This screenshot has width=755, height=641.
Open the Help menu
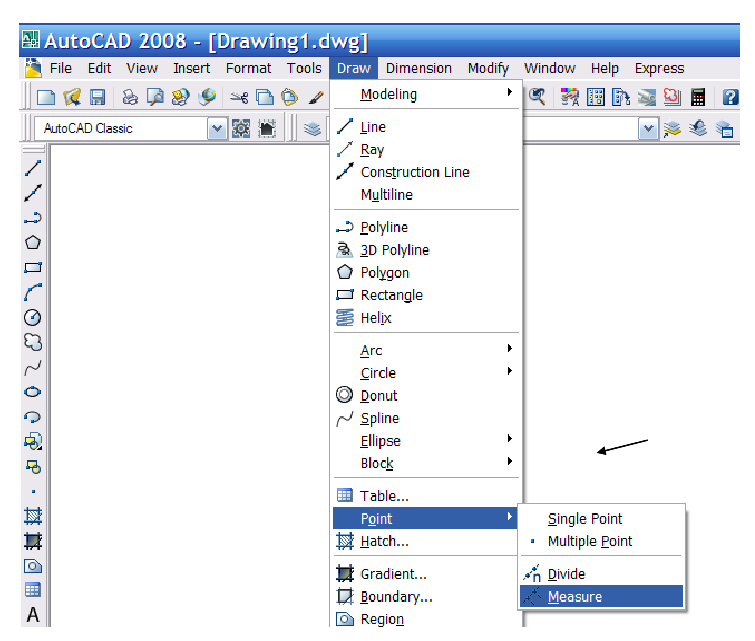coord(605,68)
